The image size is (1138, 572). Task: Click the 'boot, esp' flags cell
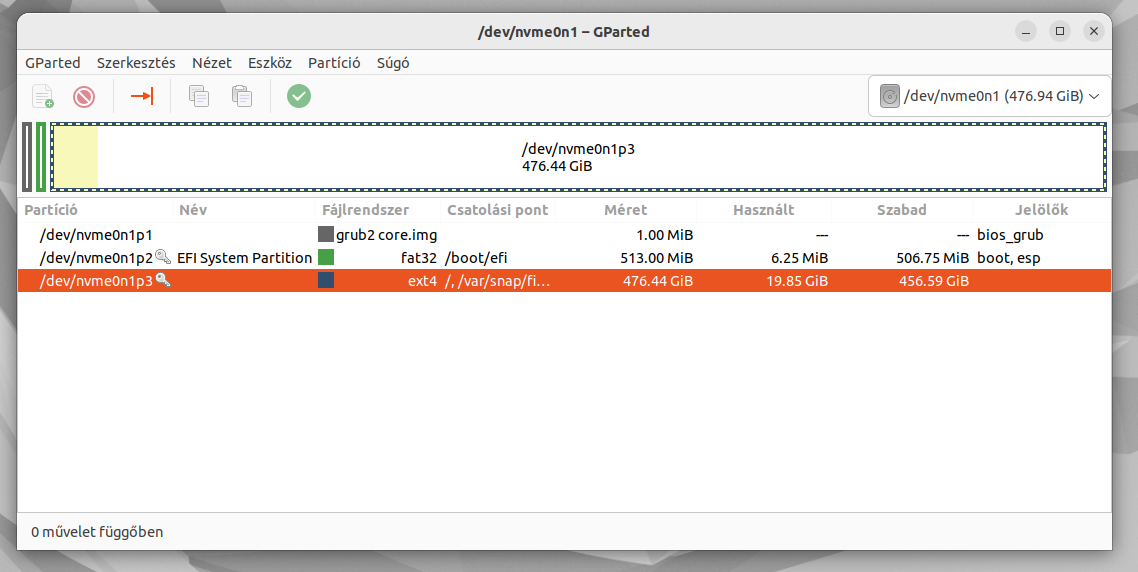pyautogui.click(x=1009, y=258)
